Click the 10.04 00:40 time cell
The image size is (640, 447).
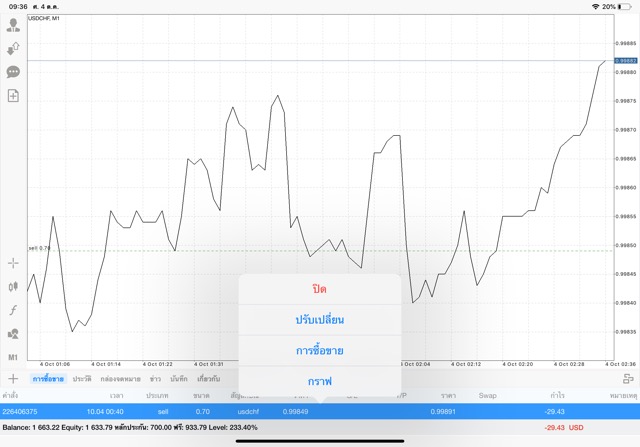point(105,411)
